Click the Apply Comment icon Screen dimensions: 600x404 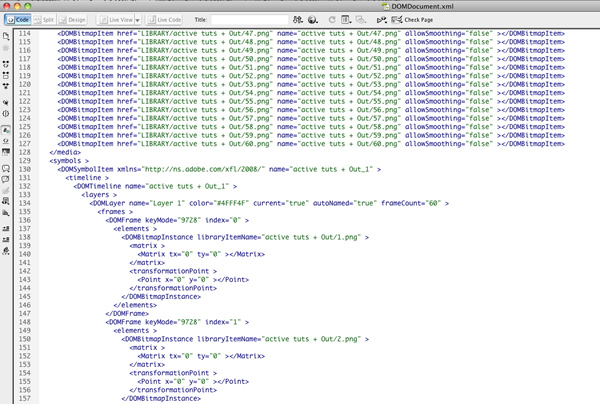point(6,168)
